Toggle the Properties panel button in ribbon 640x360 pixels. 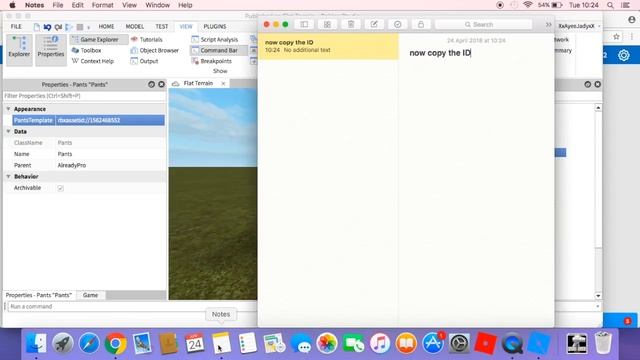51,50
